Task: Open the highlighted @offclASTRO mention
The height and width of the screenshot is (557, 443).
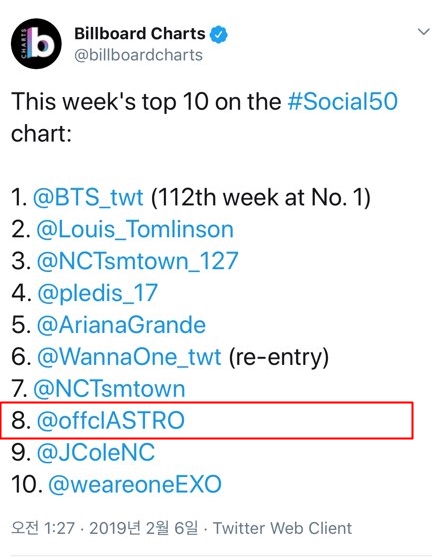Action: (110, 421)
